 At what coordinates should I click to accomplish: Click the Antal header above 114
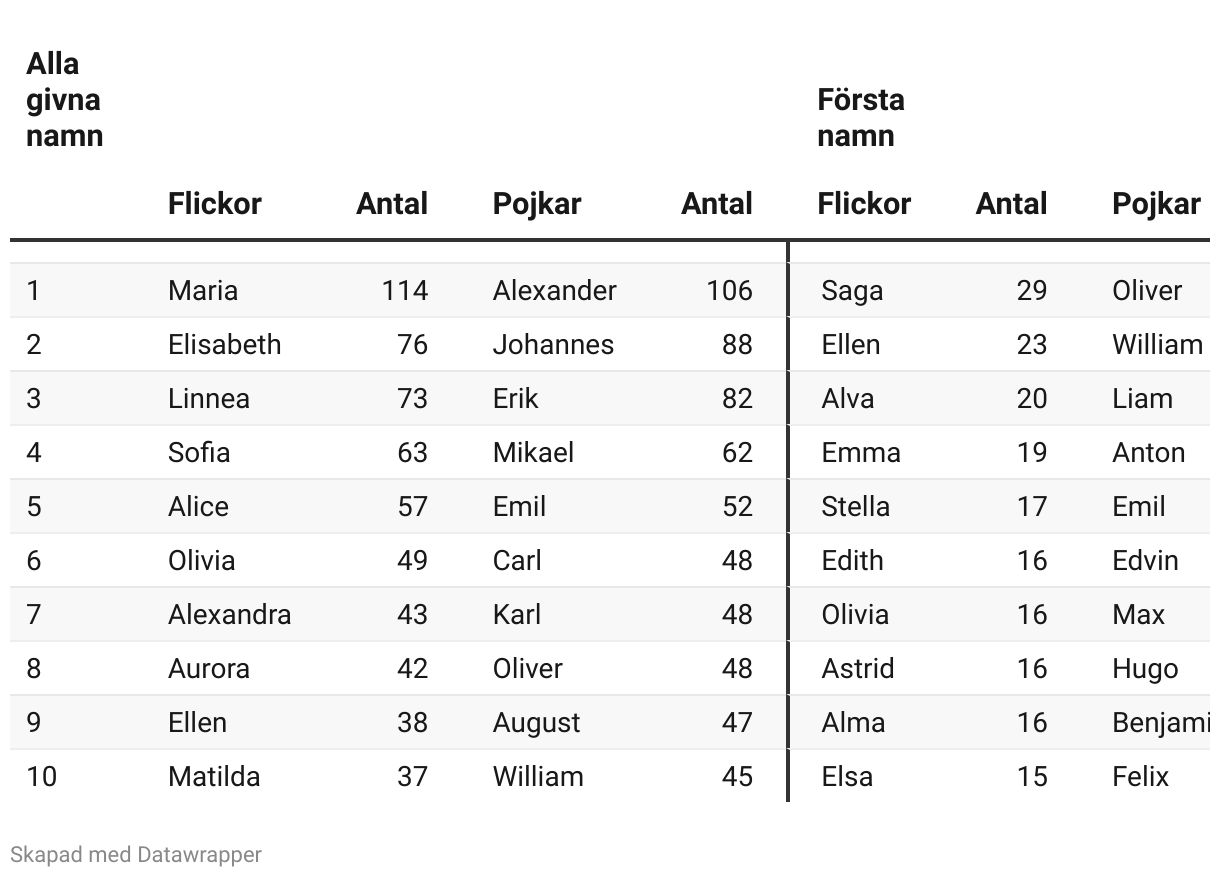pyautogui.click(x=392, y=204)
